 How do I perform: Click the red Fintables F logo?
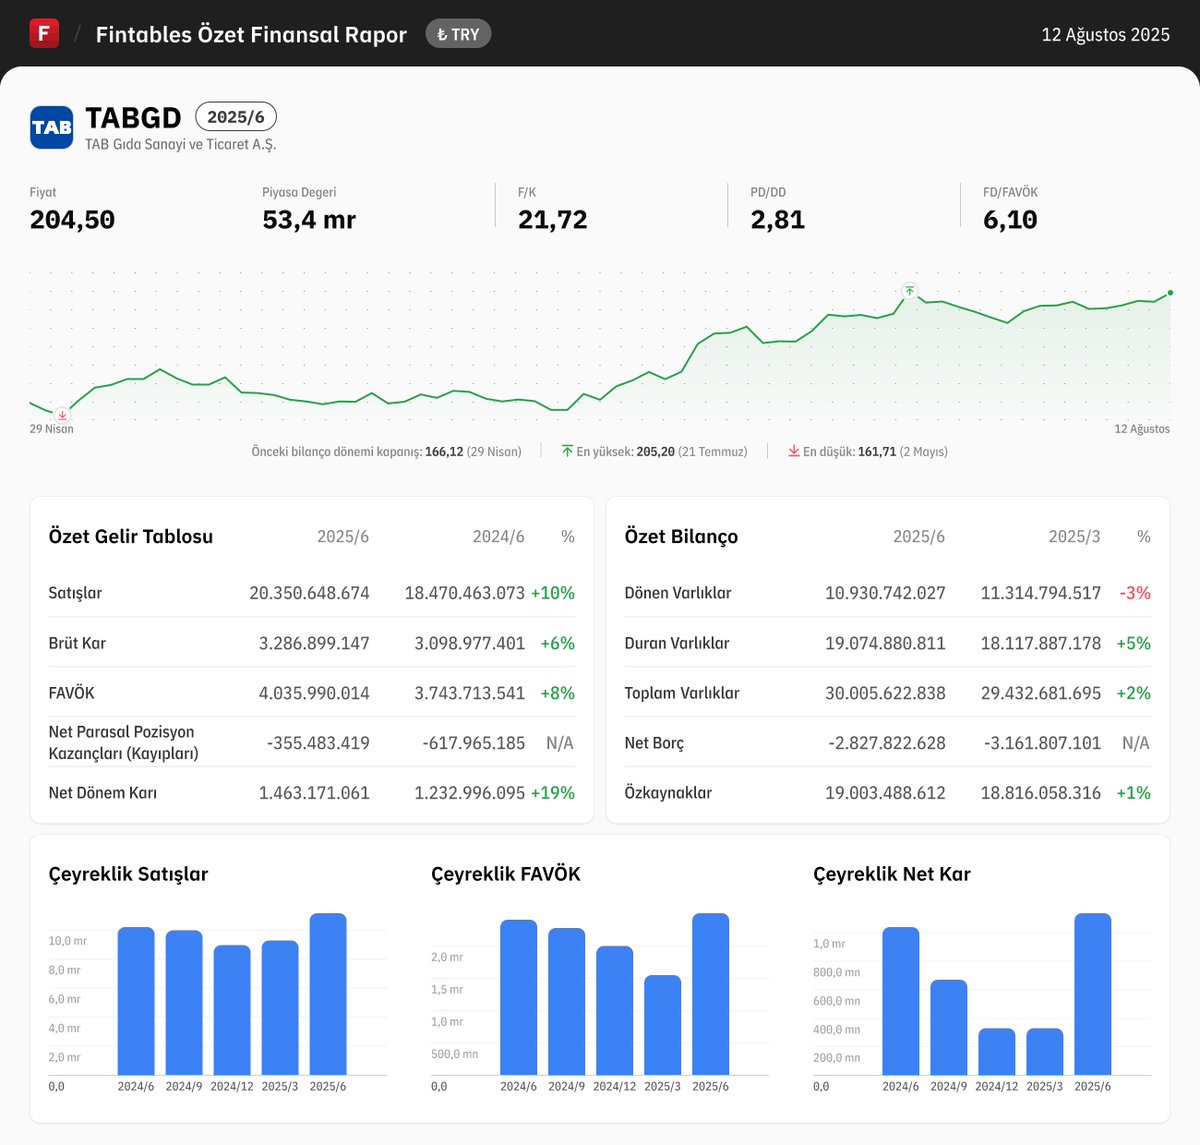(x=44, y=33)
